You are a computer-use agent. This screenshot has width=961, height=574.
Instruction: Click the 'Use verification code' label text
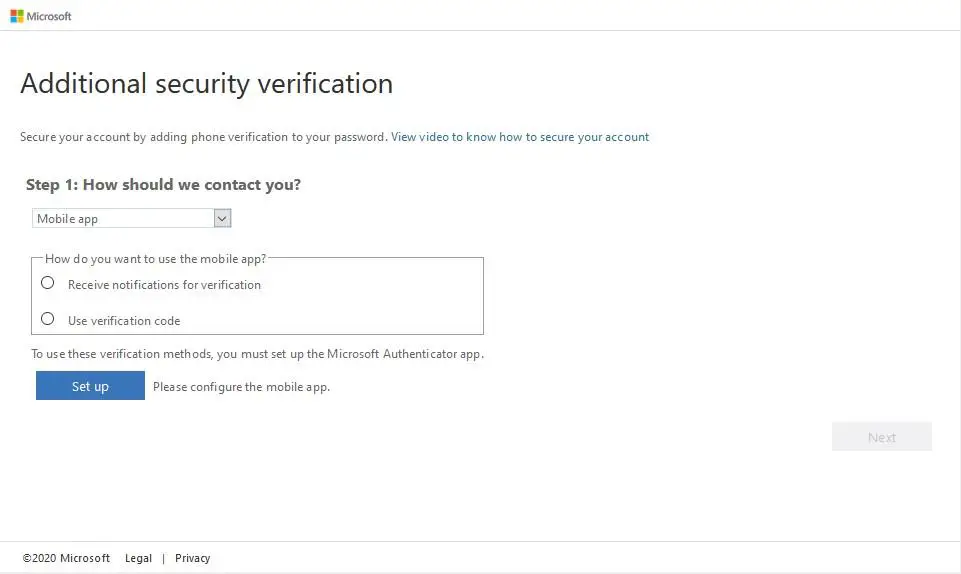click(124, 321)
